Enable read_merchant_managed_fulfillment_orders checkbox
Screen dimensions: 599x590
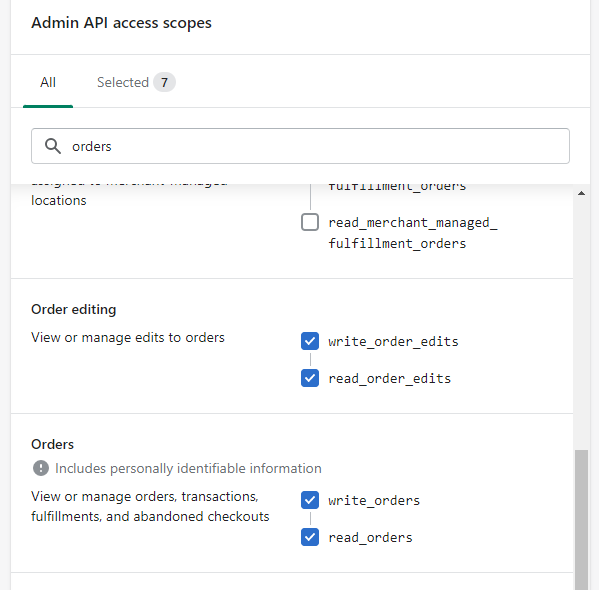pos(310,222)
